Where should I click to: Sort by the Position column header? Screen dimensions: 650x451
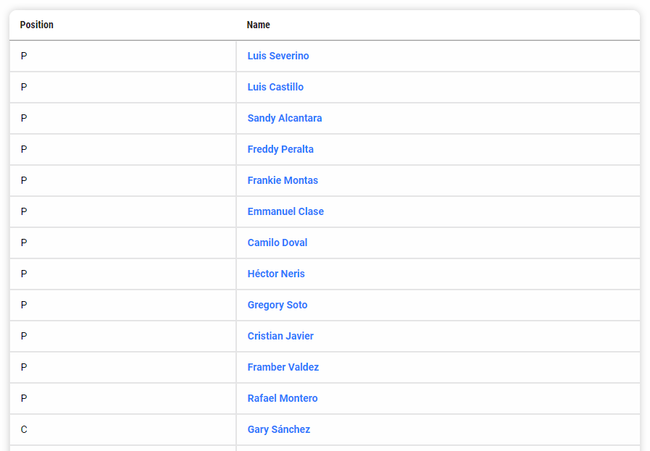pyautogui.click(x=37, y=25)
